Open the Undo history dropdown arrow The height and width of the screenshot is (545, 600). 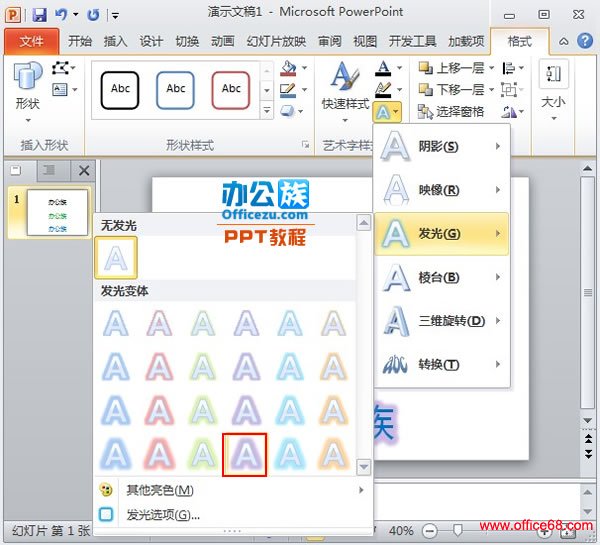(x=75, y=15)
